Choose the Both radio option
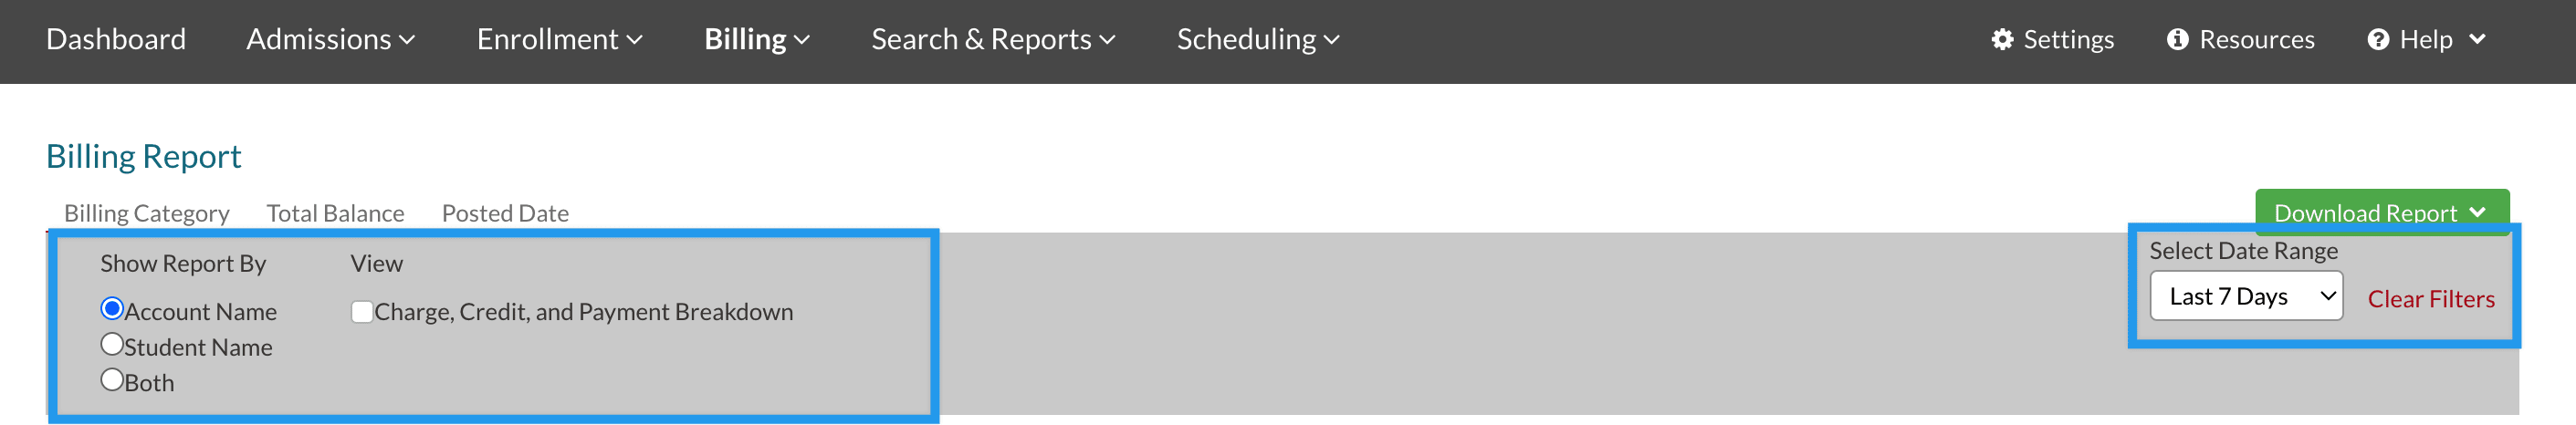 (112, 379)
